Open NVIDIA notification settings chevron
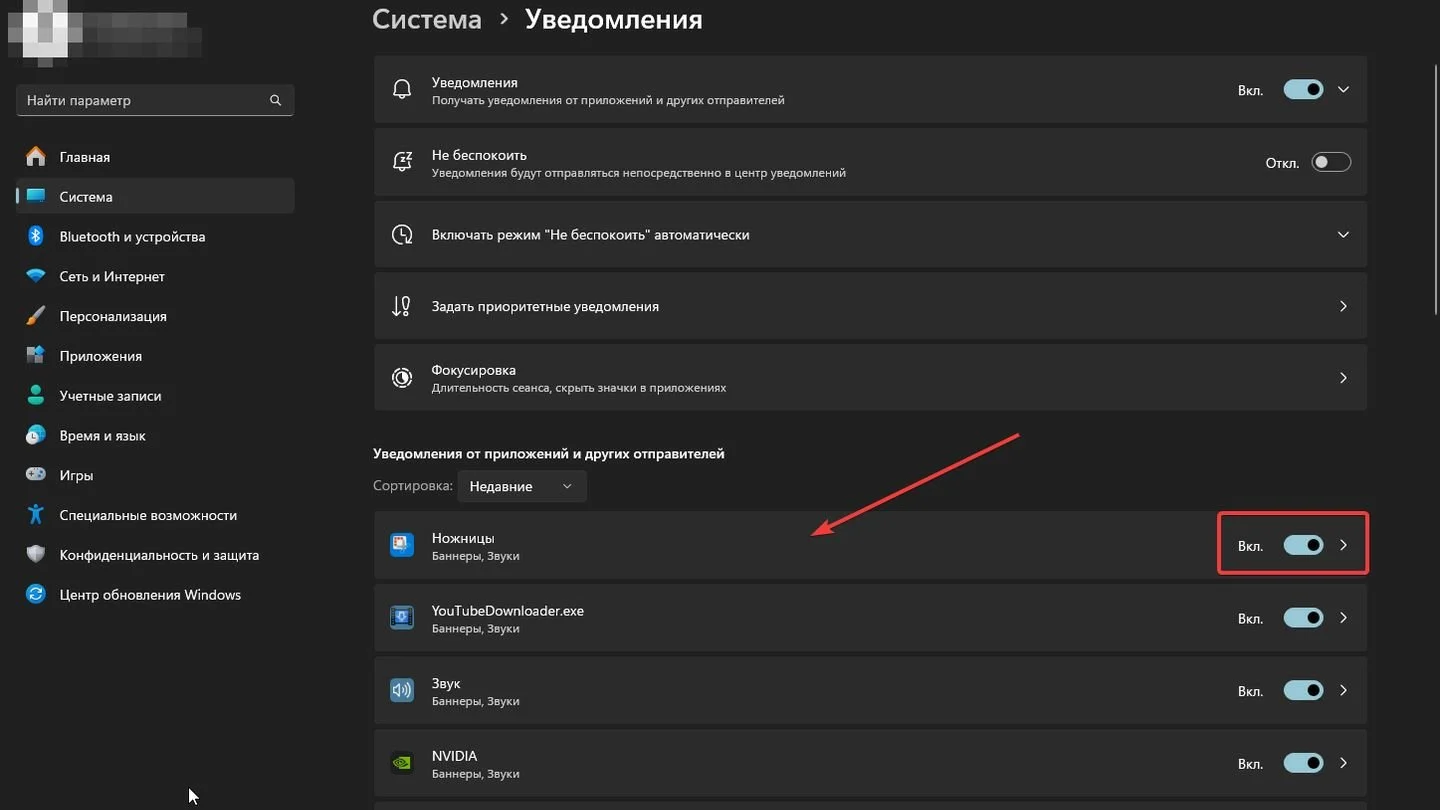 click(x=1343, y=762)
